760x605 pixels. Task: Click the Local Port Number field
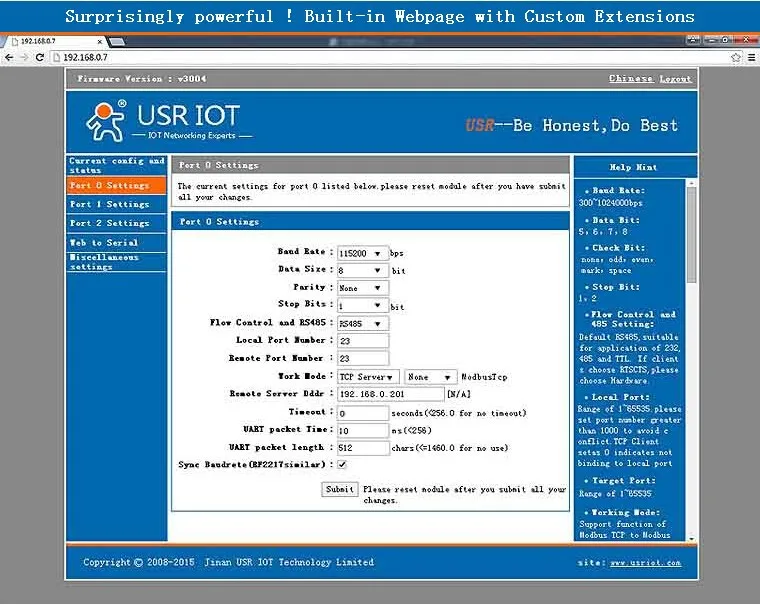[363, 341]
